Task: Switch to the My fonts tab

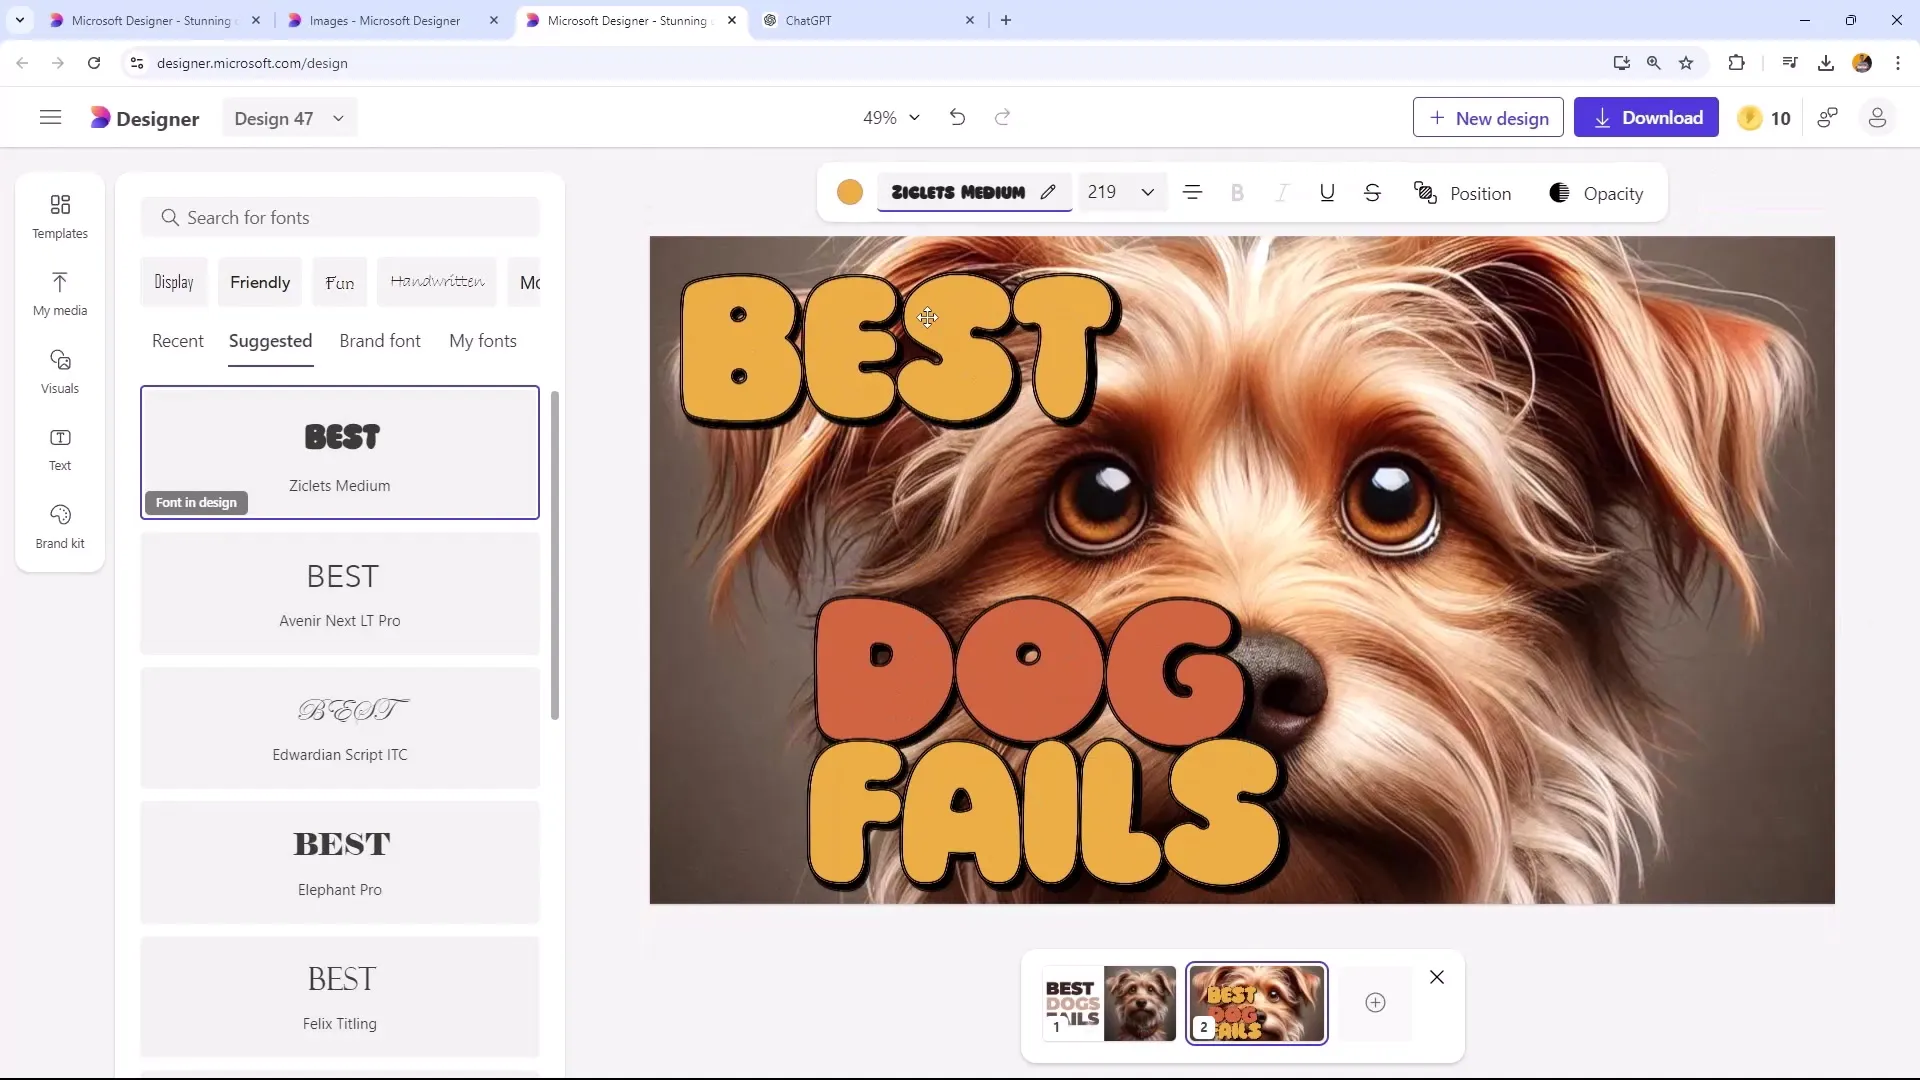Action: pos(483,340)
